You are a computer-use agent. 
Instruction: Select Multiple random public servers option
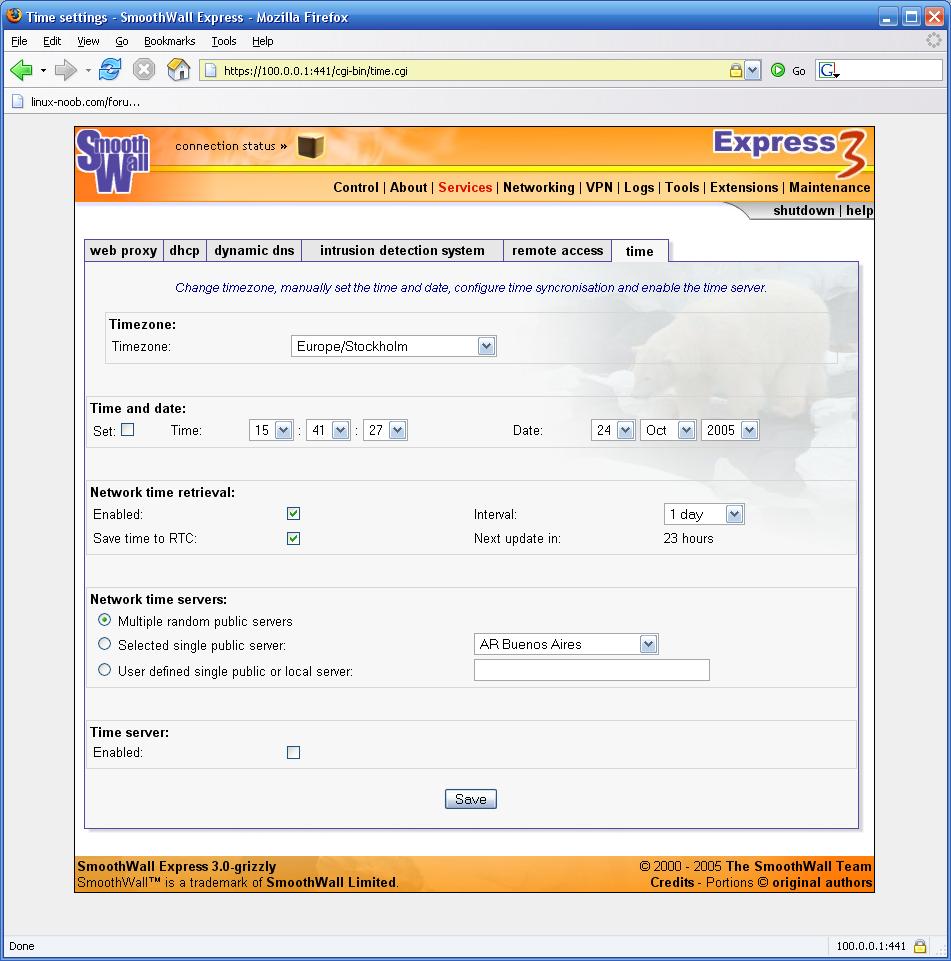coord(105,620)
